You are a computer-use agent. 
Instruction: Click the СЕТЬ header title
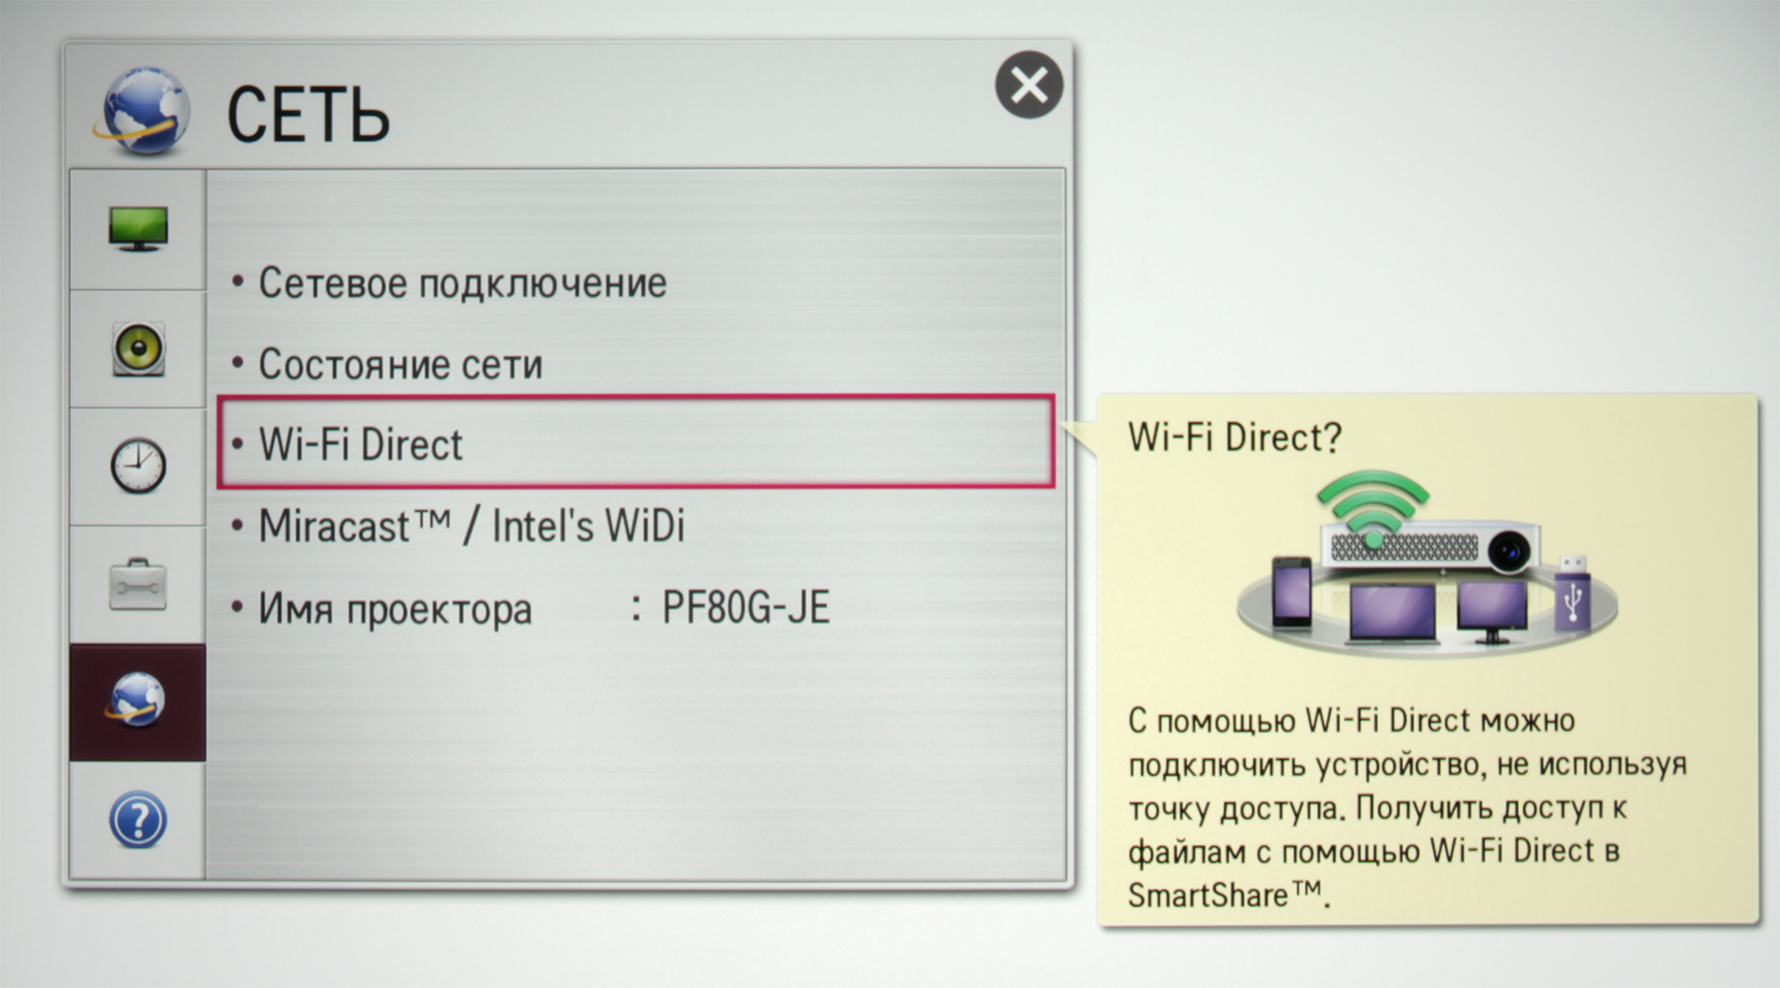tap(308, 115)
